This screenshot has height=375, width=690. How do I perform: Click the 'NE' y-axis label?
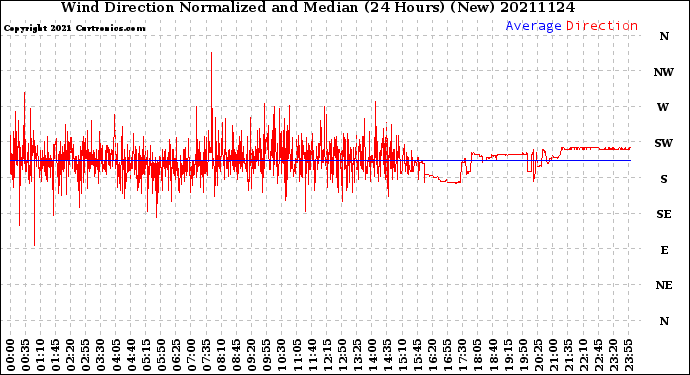click(664, 285)
